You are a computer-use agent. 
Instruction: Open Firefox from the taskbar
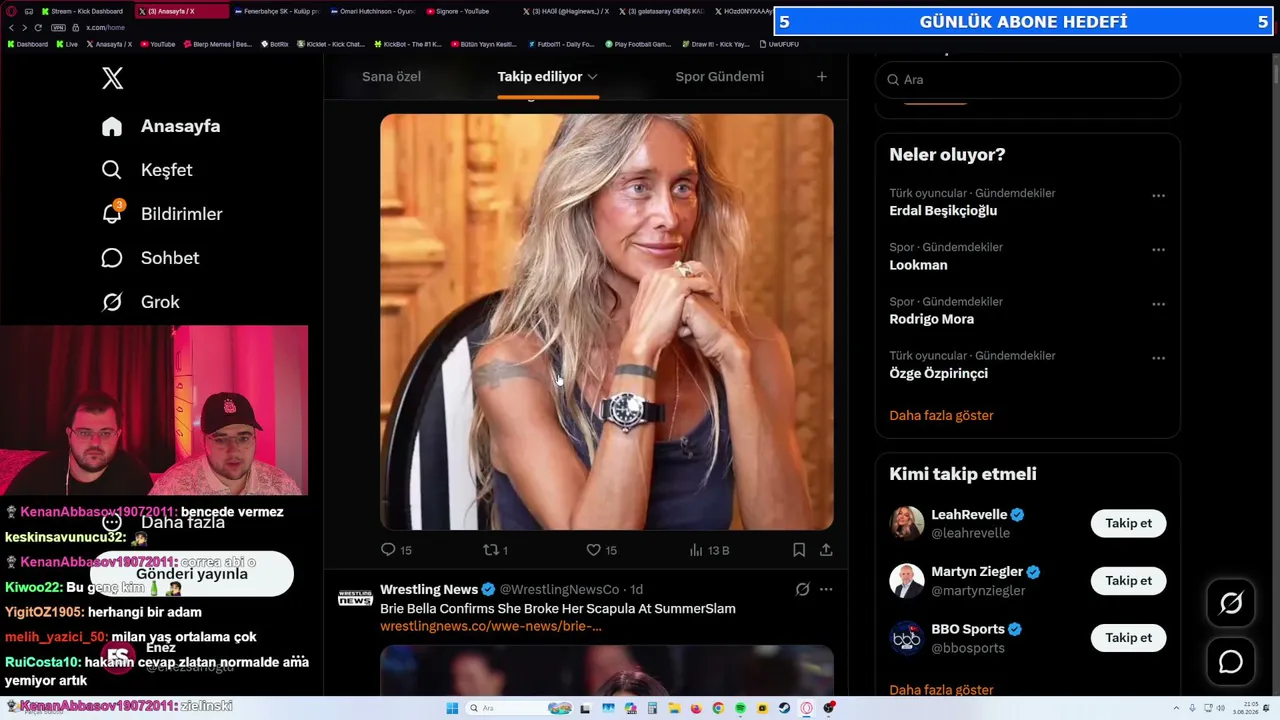(696, 708)
